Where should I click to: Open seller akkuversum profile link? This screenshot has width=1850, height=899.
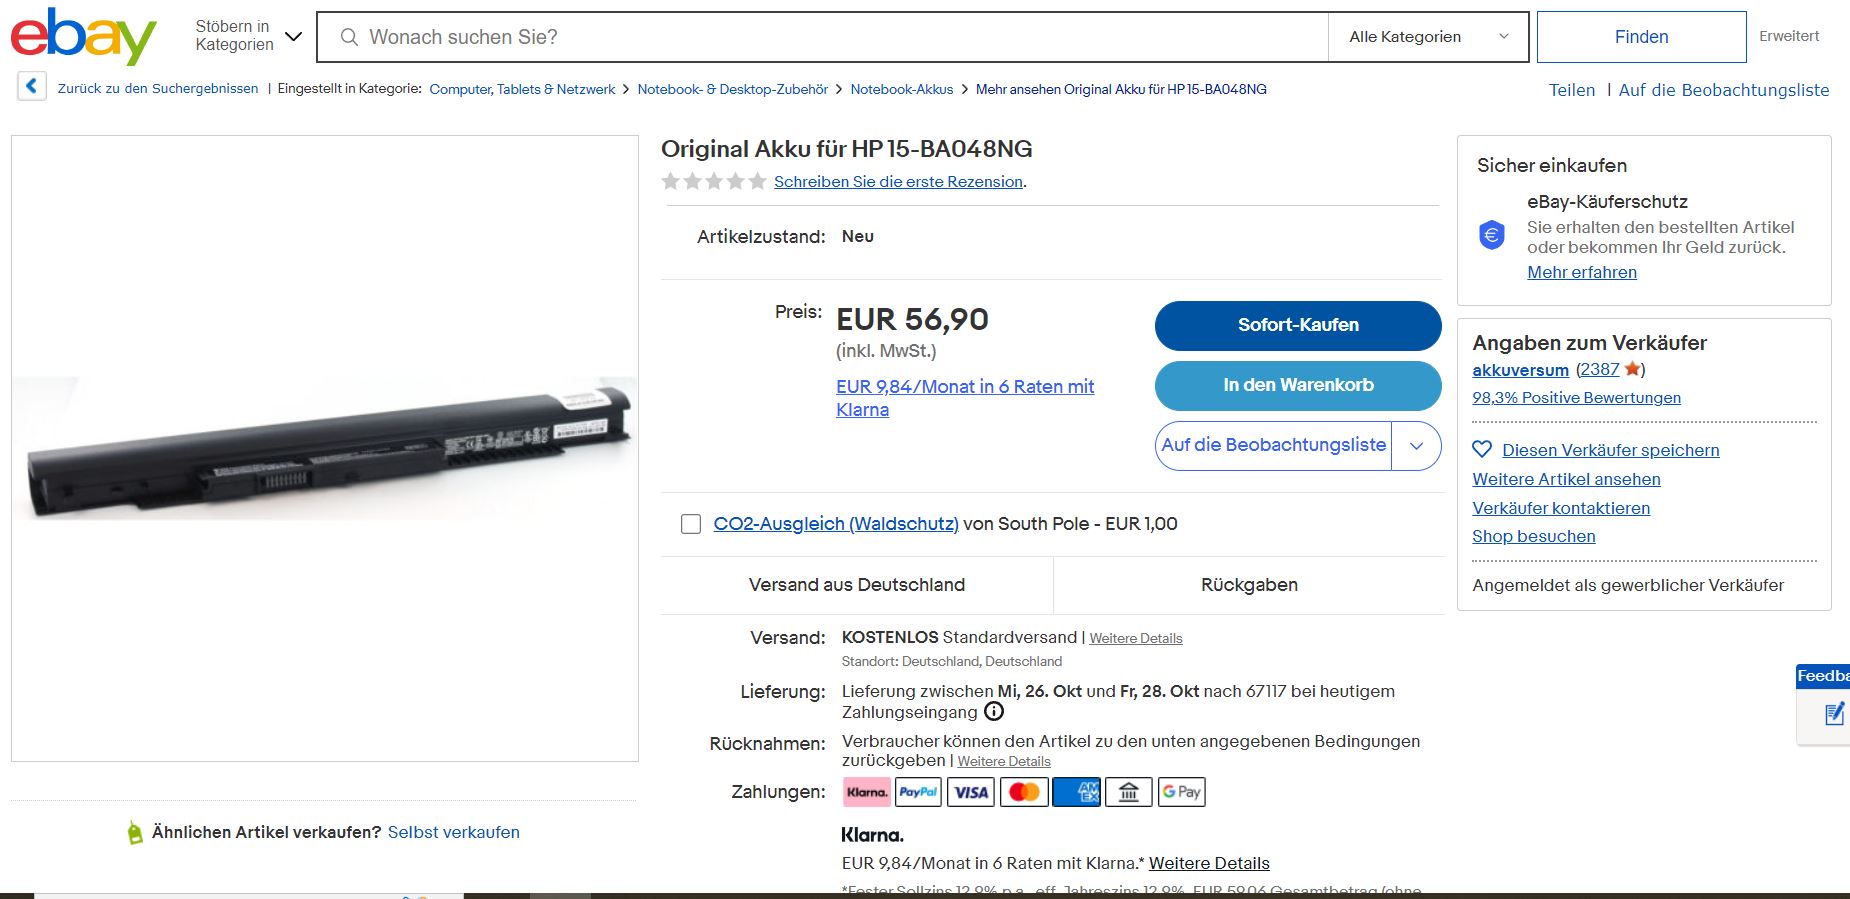click(x=1520, y=370)
